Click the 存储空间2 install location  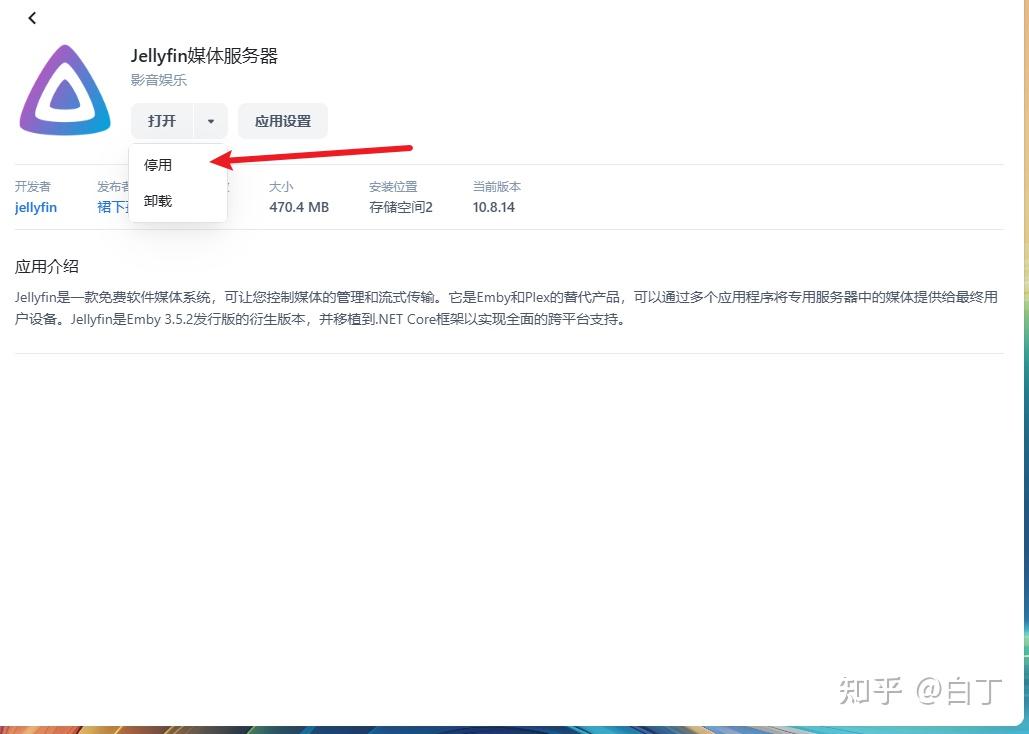click(x=401, y=207)
